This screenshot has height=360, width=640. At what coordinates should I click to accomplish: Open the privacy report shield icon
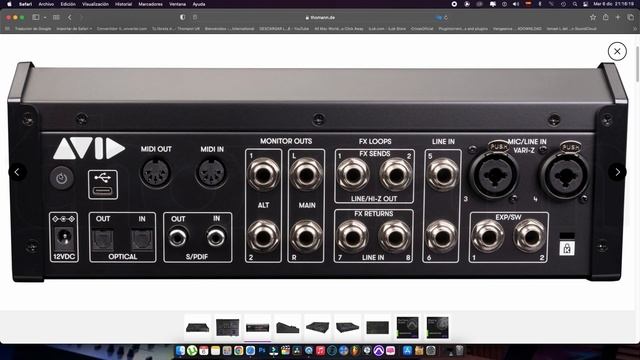pyautogui.click(x=182, y=18)
